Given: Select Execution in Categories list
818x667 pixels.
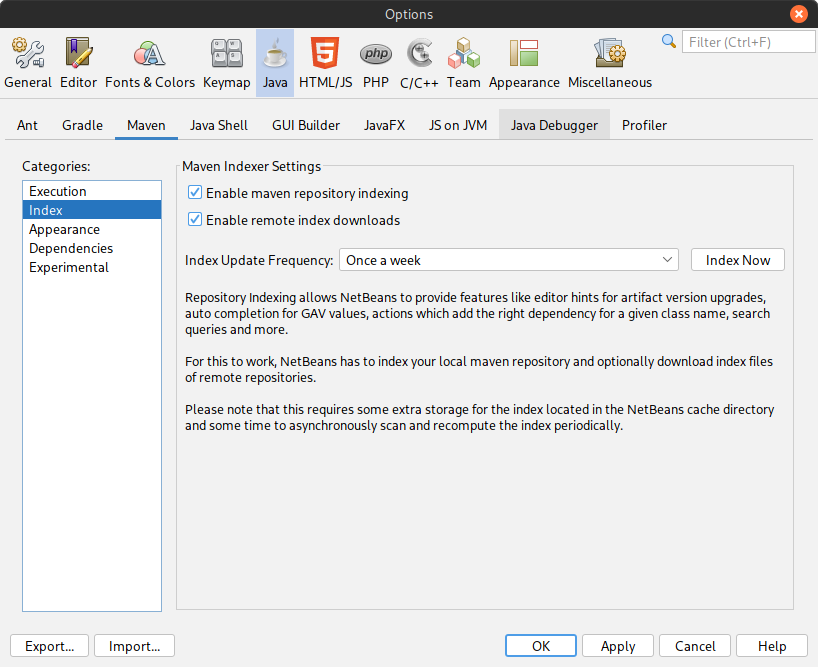Looking at the screenshot, I should (92, 191).
